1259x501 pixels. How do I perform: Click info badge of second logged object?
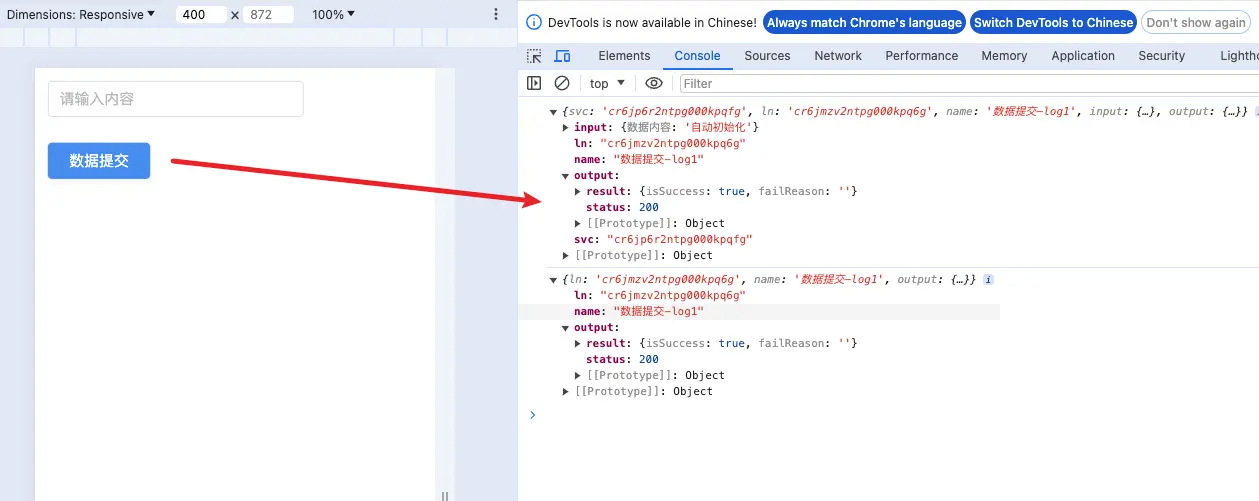(988, 279)
